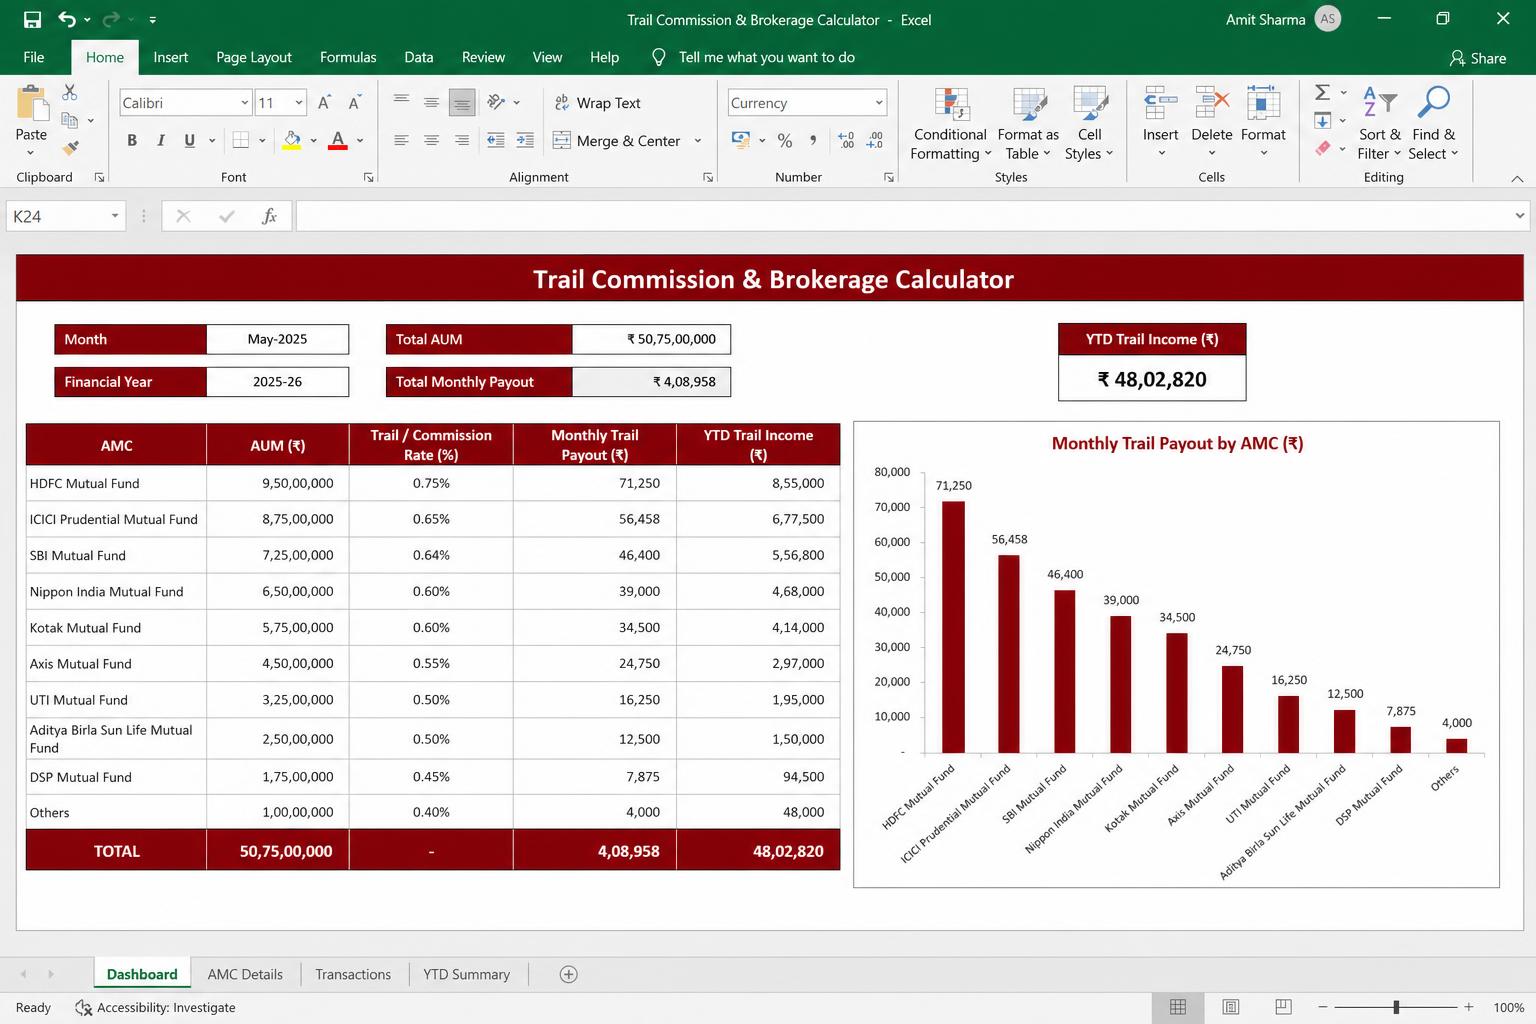Open Sort & Filter options
The height and width of the screenshot is (1024, 1536).
pos(1380,124)
